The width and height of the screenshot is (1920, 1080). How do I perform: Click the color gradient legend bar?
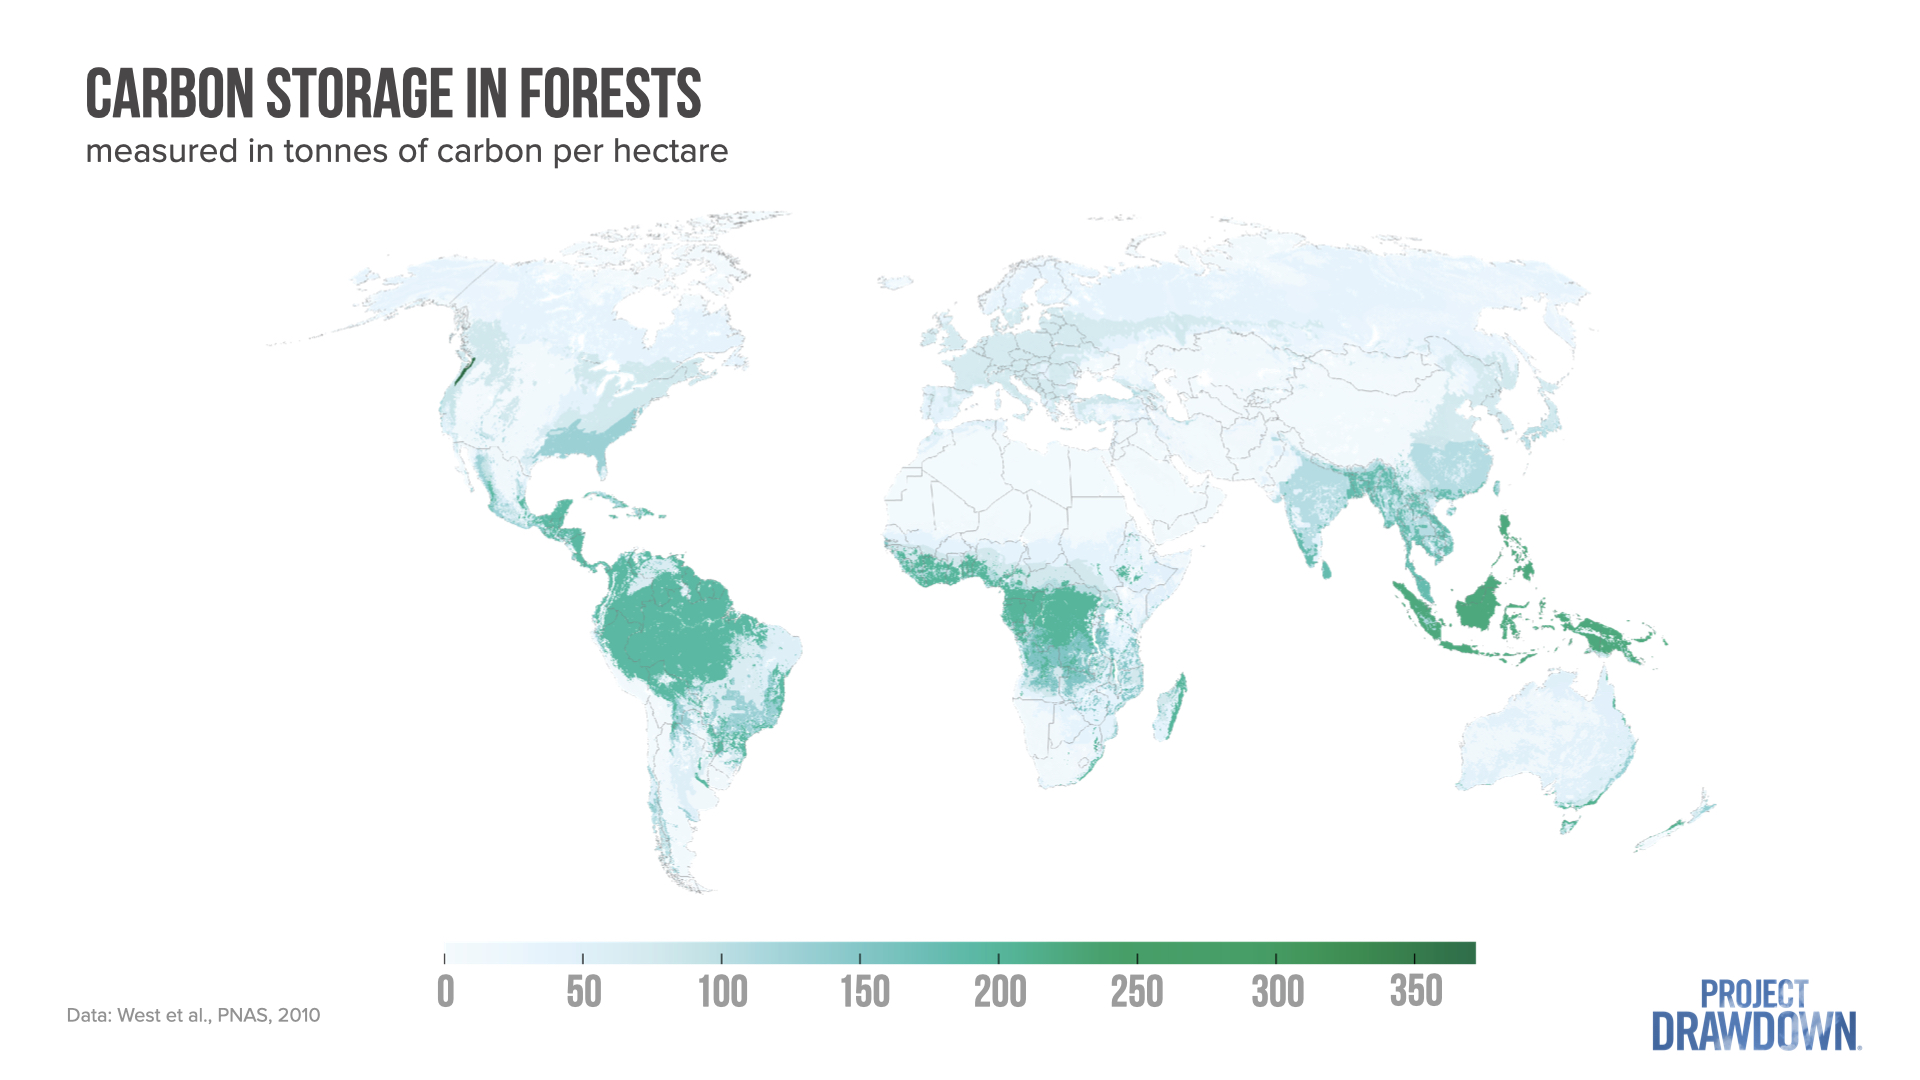960,953
